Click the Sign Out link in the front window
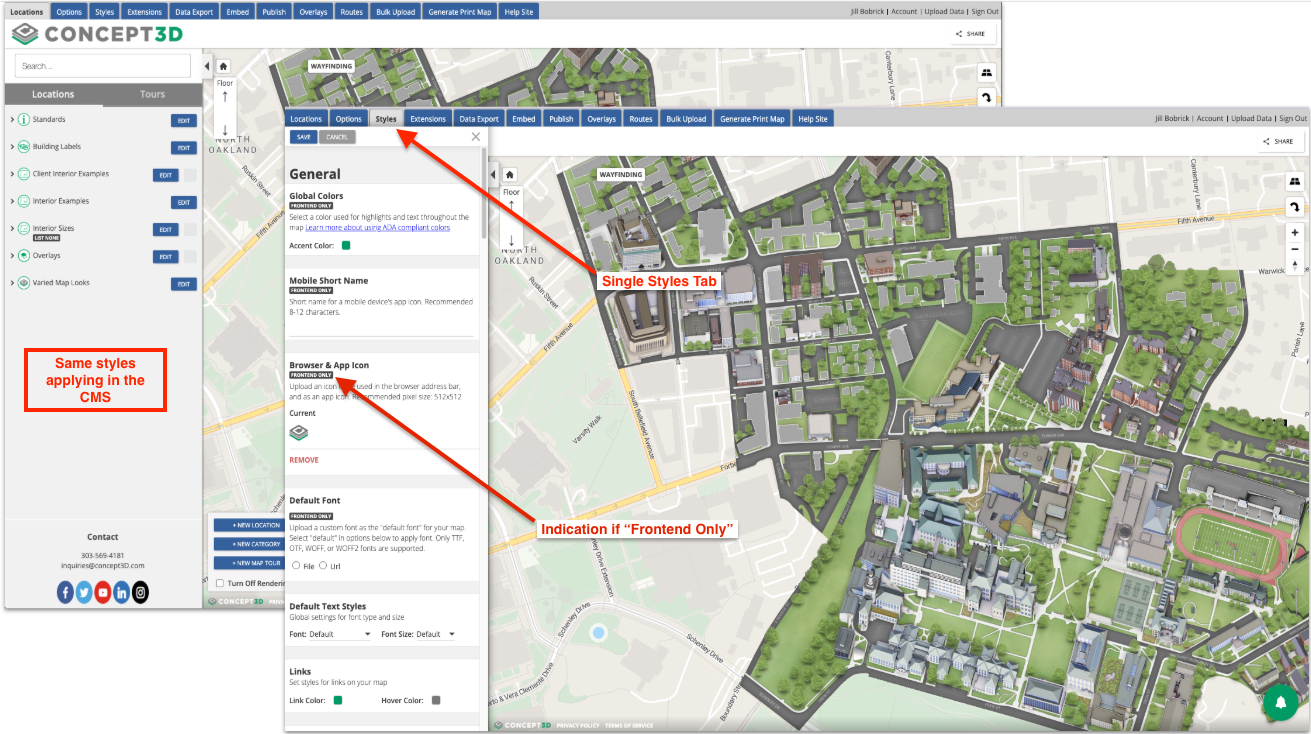 1293,119
